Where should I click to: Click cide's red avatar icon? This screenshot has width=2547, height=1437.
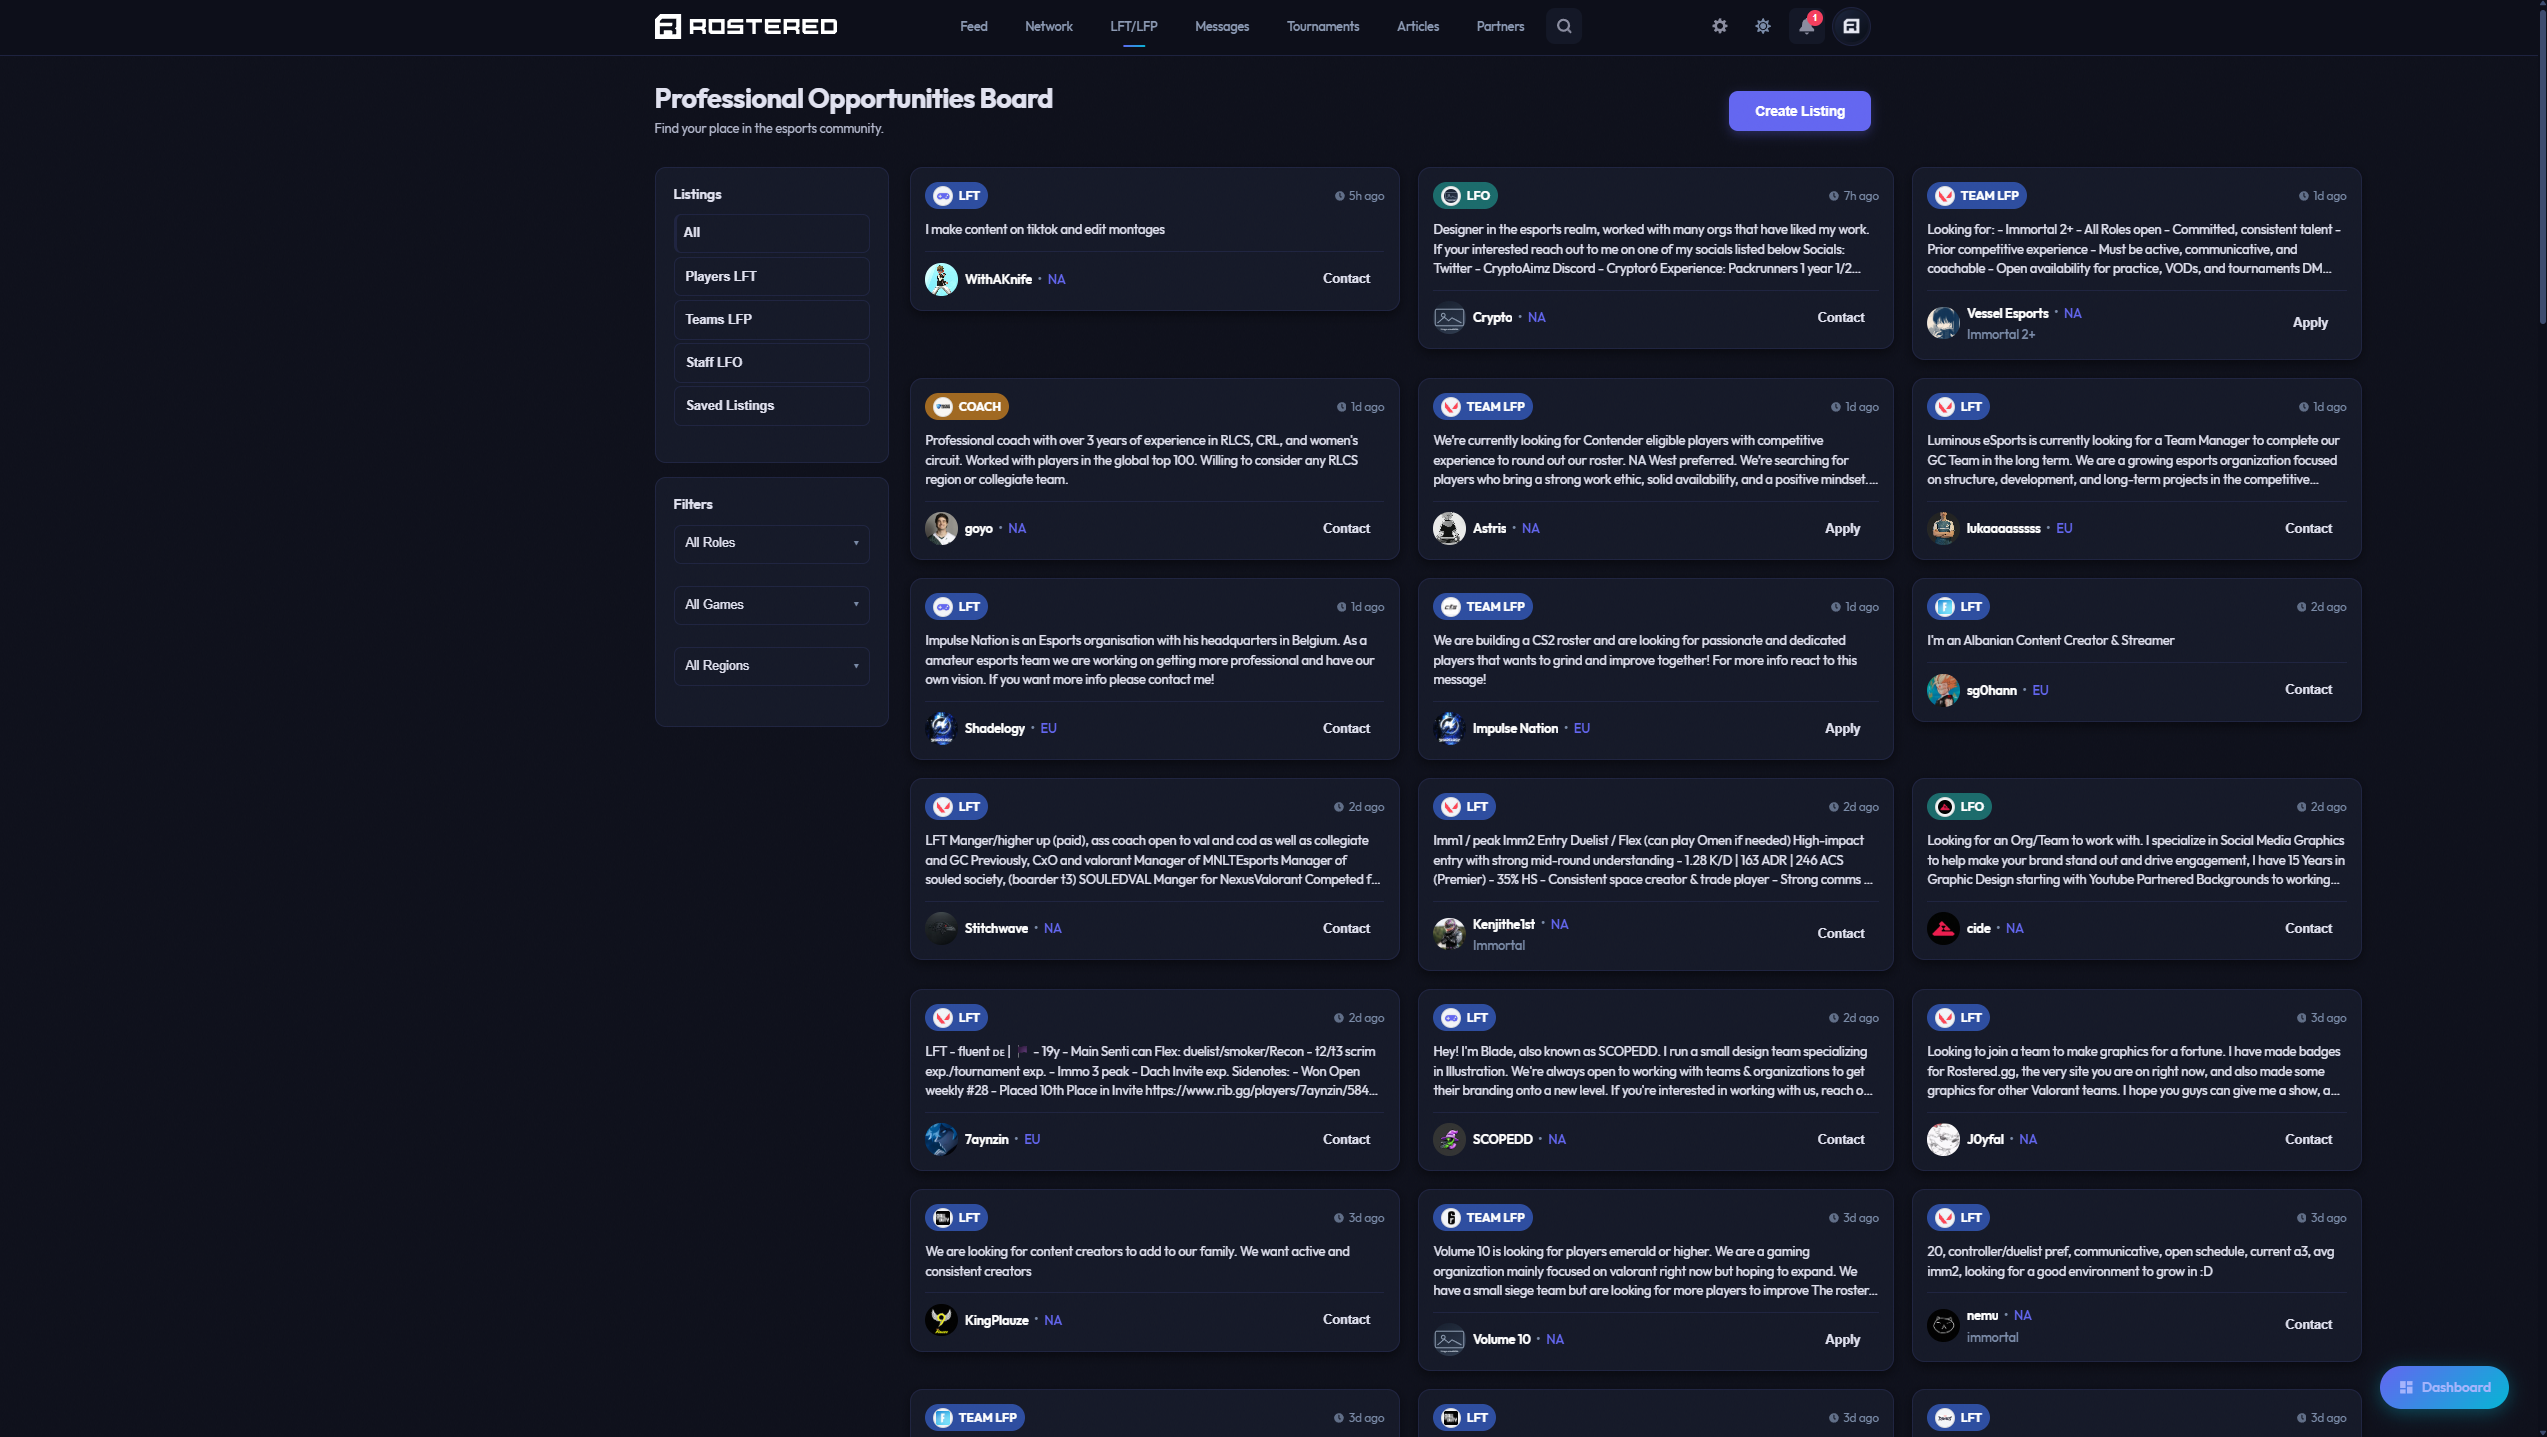pyautogui.click(x=1943, y=928)
